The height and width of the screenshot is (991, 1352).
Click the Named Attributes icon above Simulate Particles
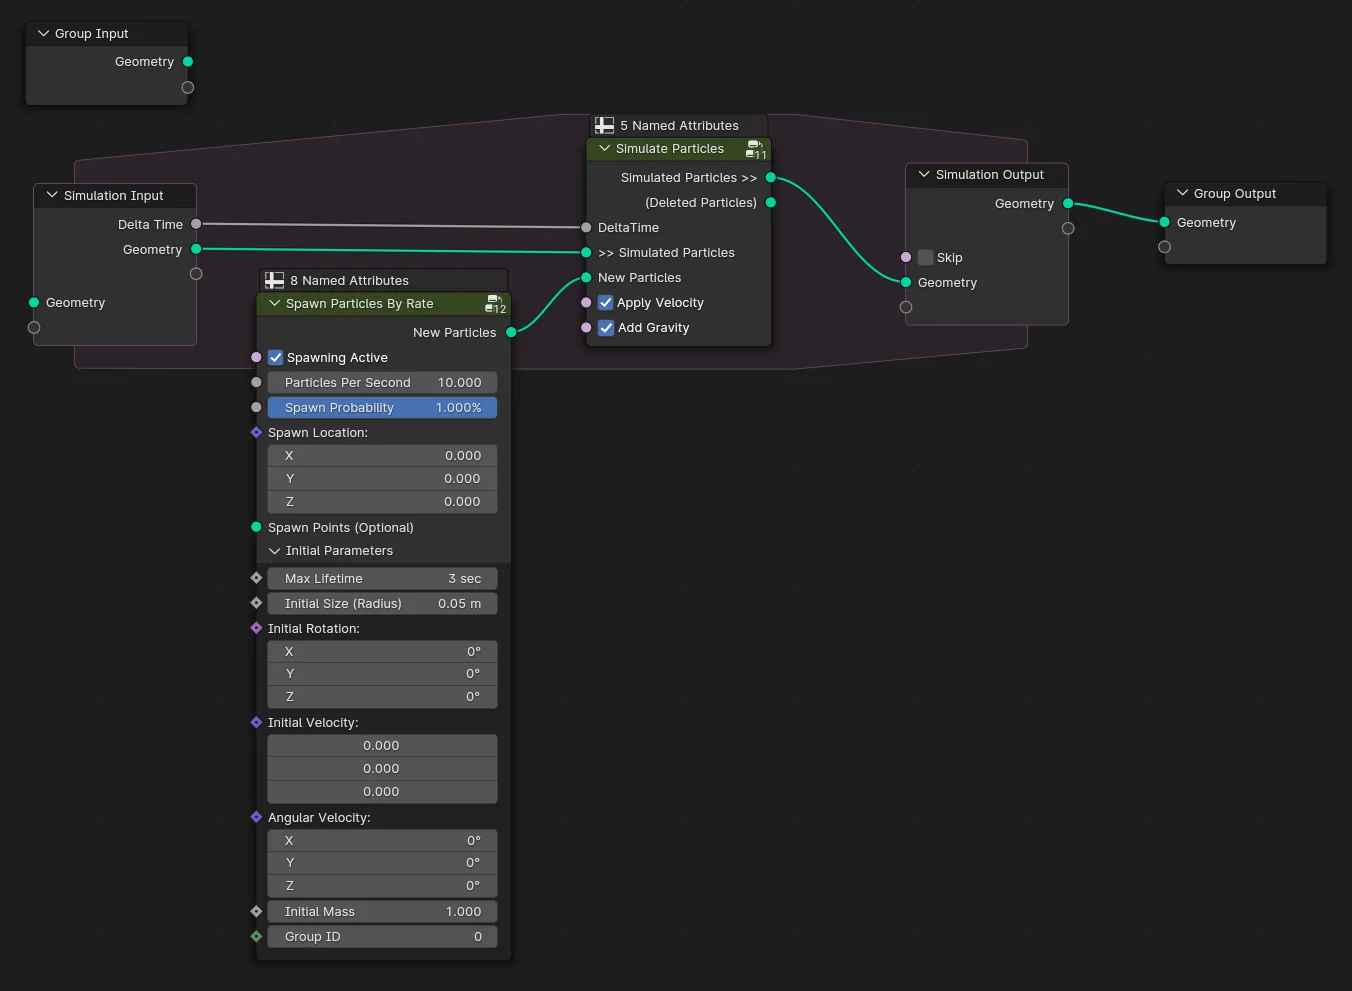point(604,125)
